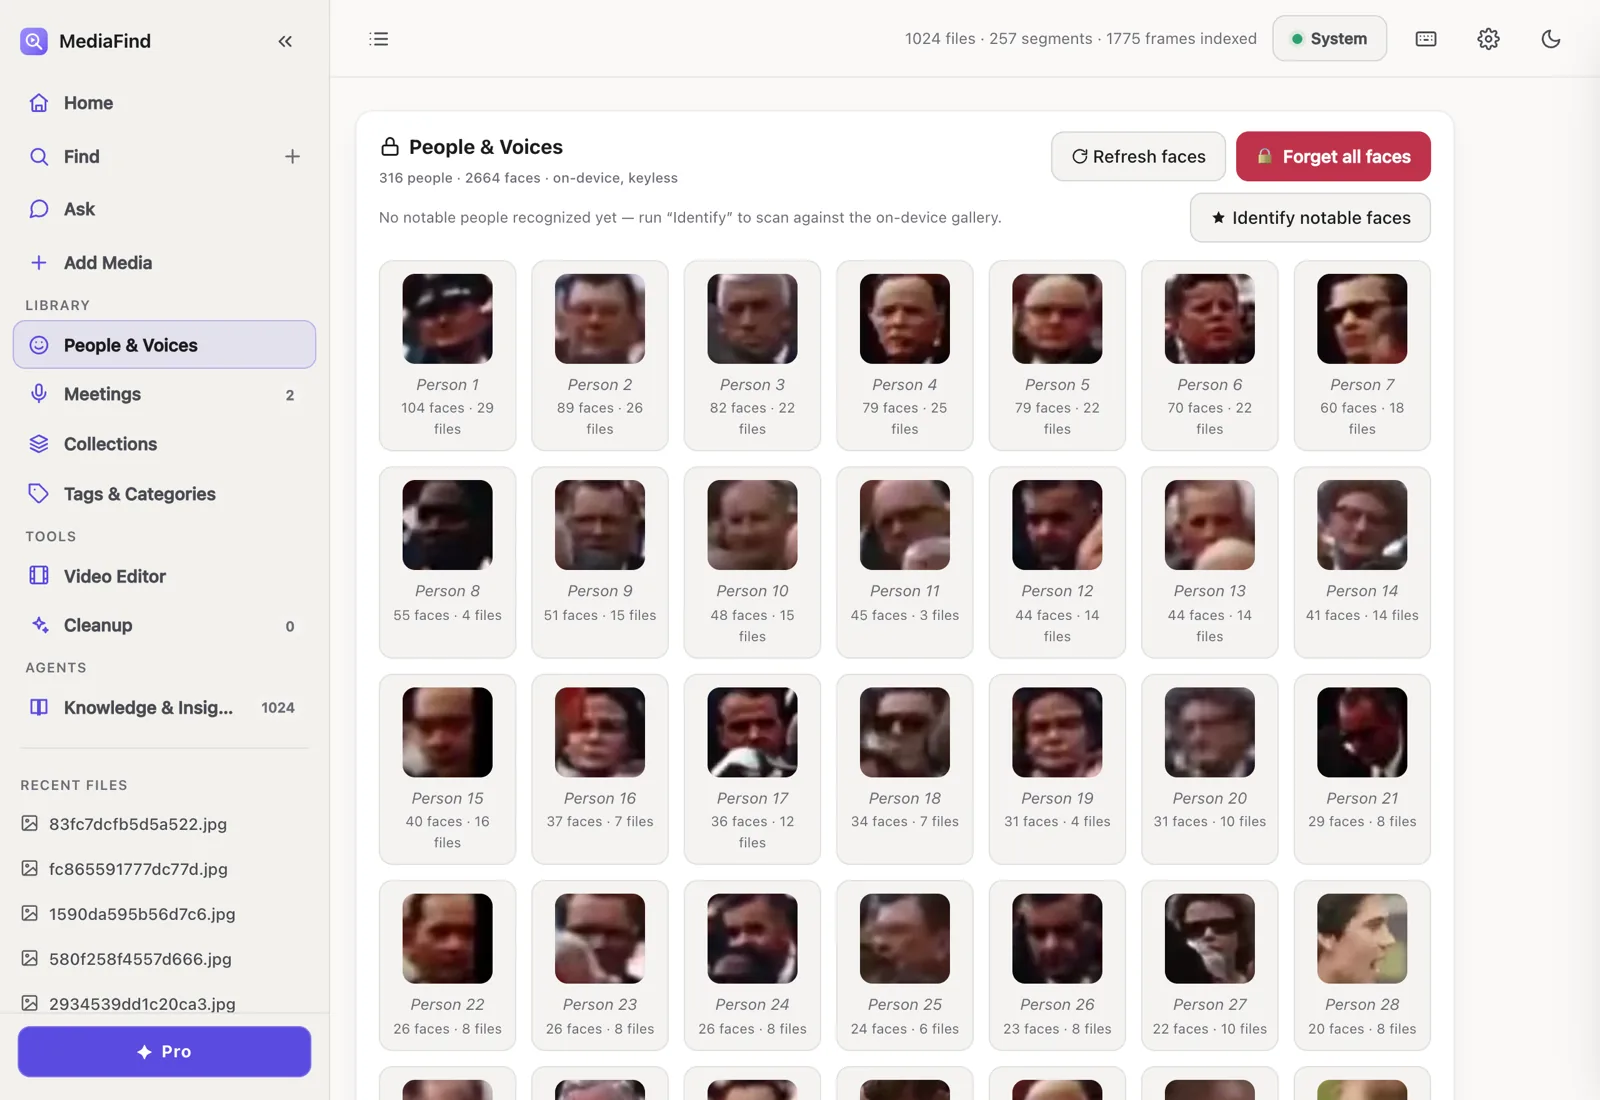Open Person 17 face card
1600x1100 pixels.
pos(752,770)
